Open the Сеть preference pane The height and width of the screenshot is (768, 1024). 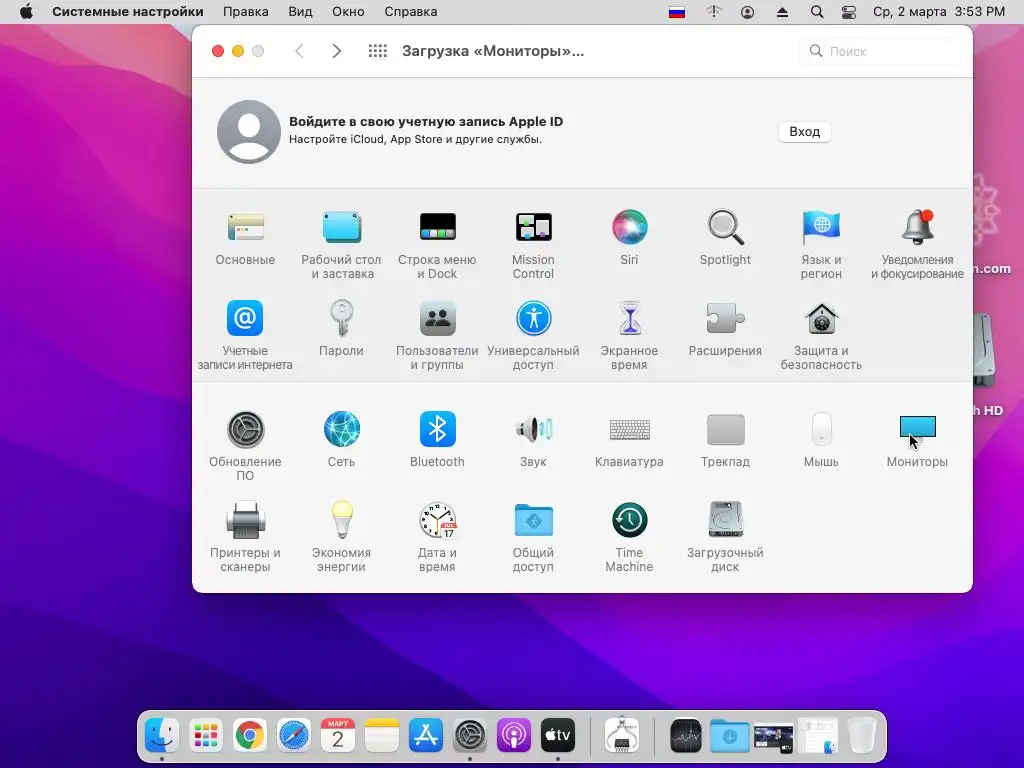coord(341,440)
